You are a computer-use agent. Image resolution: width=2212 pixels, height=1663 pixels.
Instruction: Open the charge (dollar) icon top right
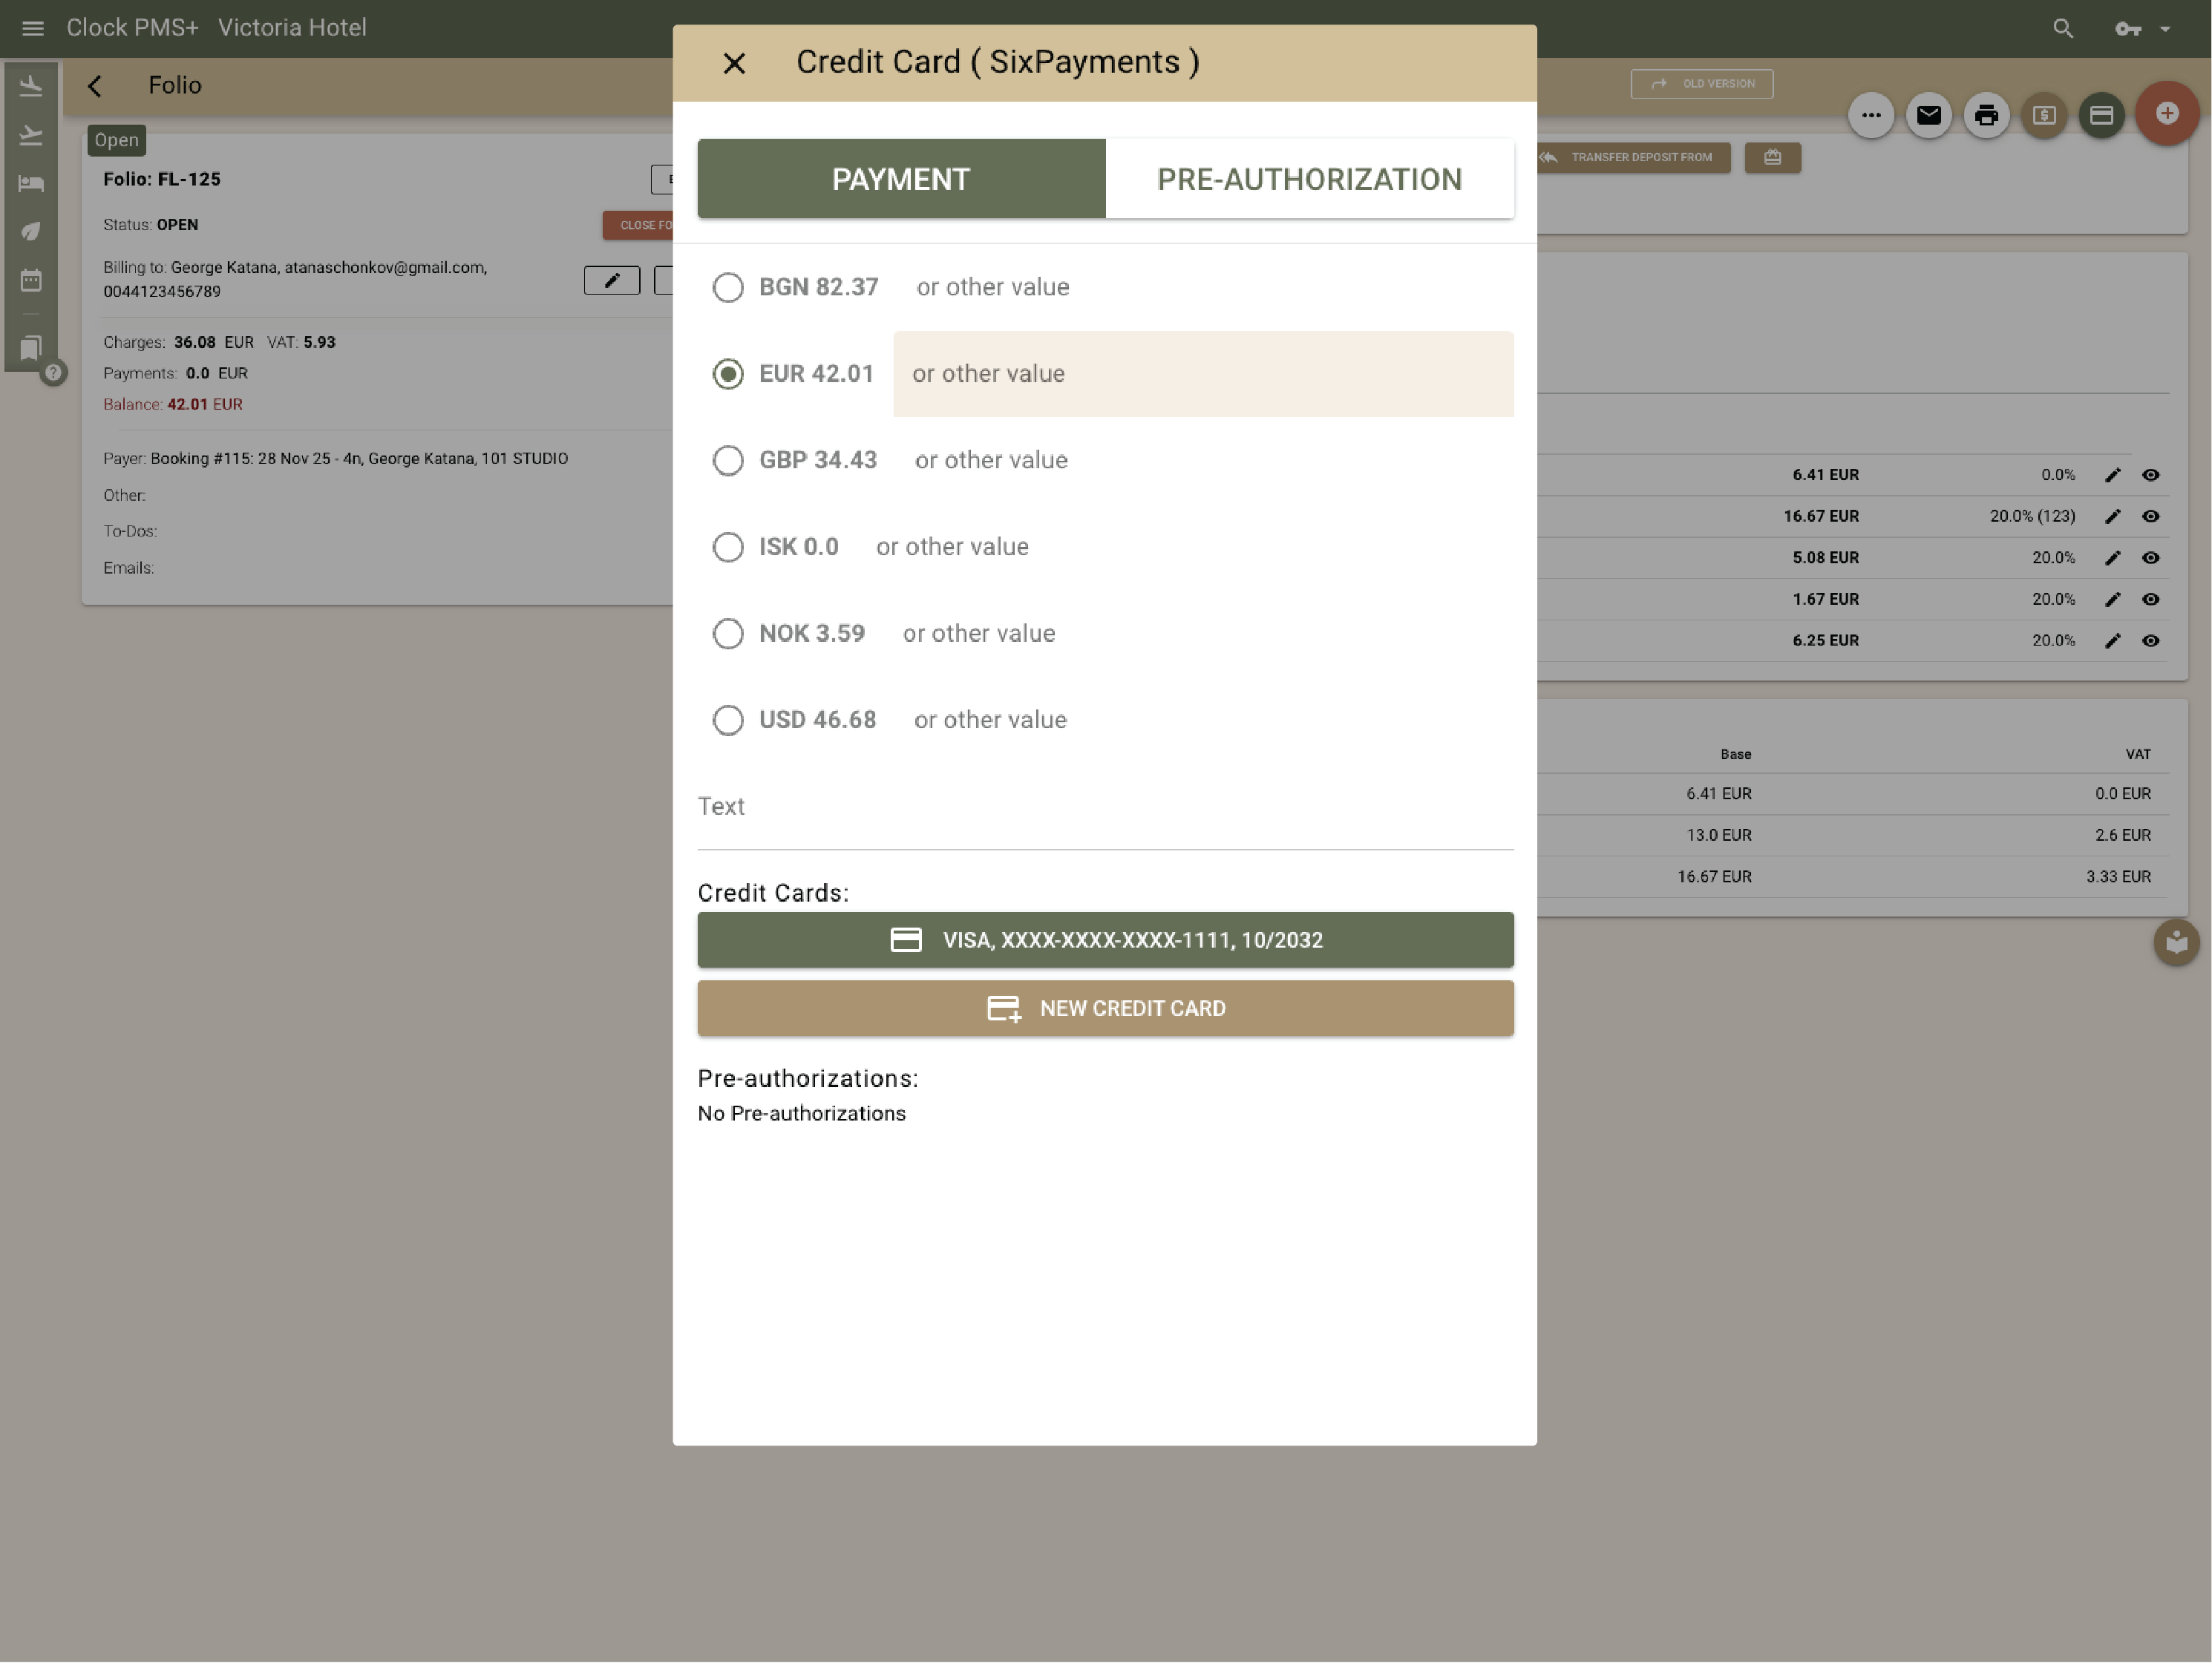click(x=2044, y=115)
